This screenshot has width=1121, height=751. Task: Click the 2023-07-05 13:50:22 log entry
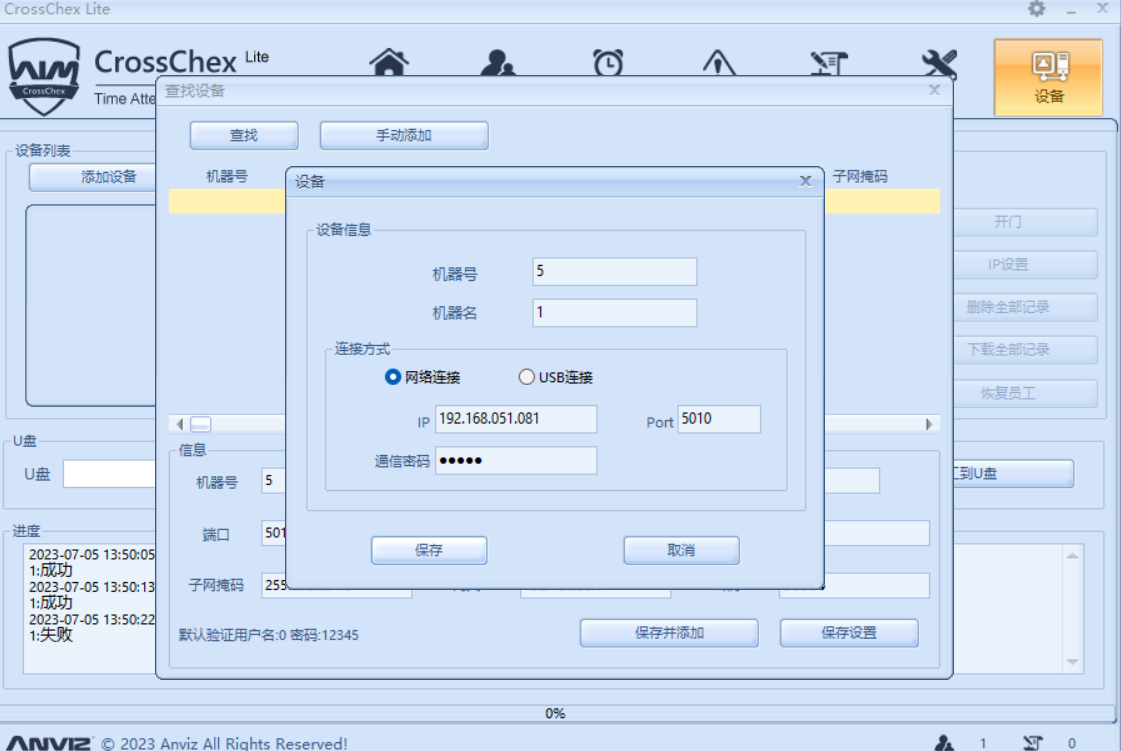pos(92,619)
